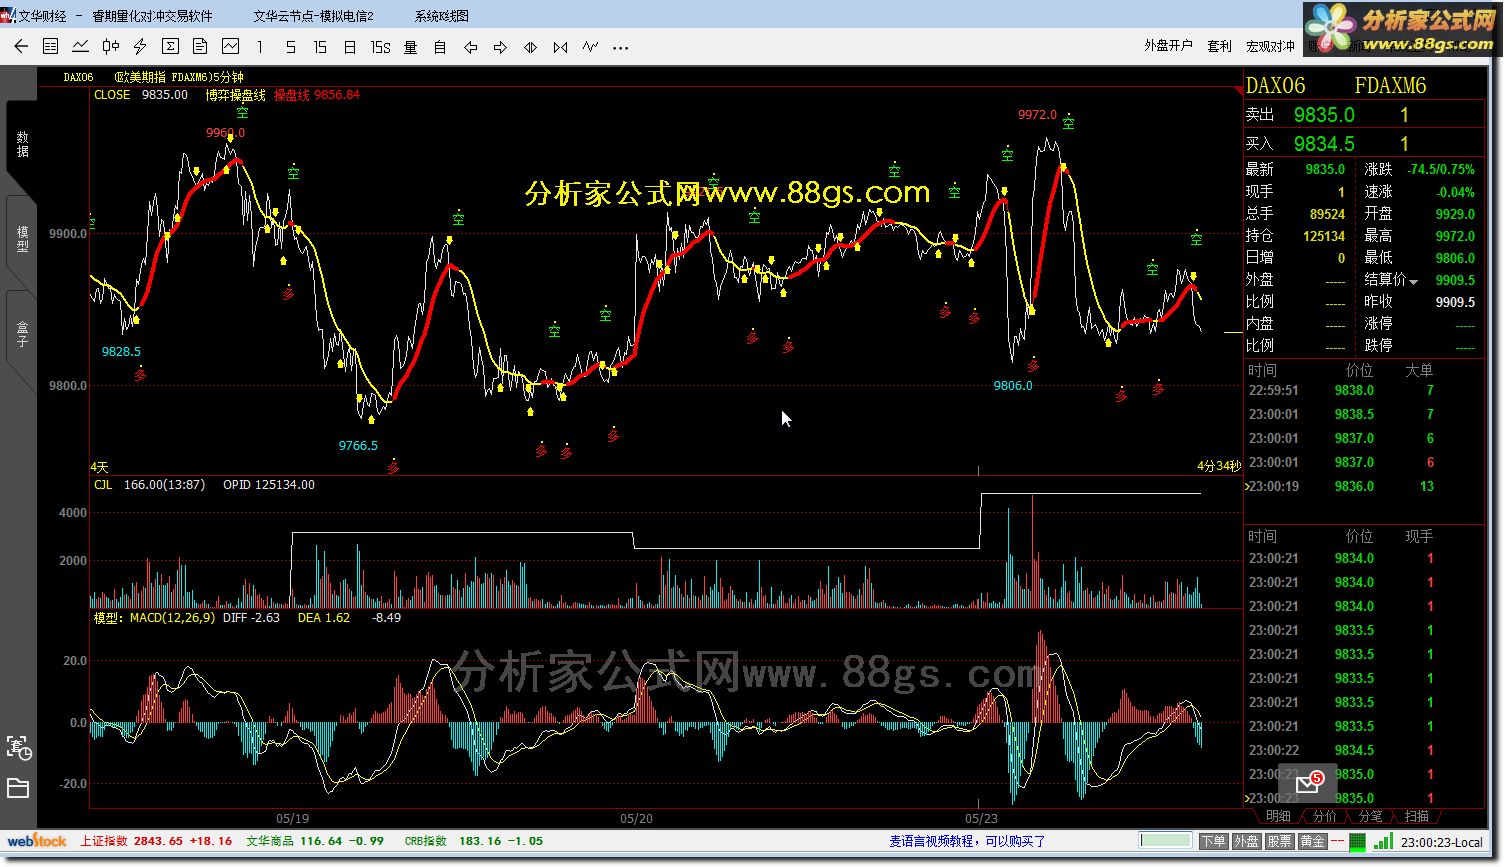Image resolution: width=1505 pixels, height=867 pixels.
Task: Click the CRB指数 ticker entry
Action: pos(474,841)
